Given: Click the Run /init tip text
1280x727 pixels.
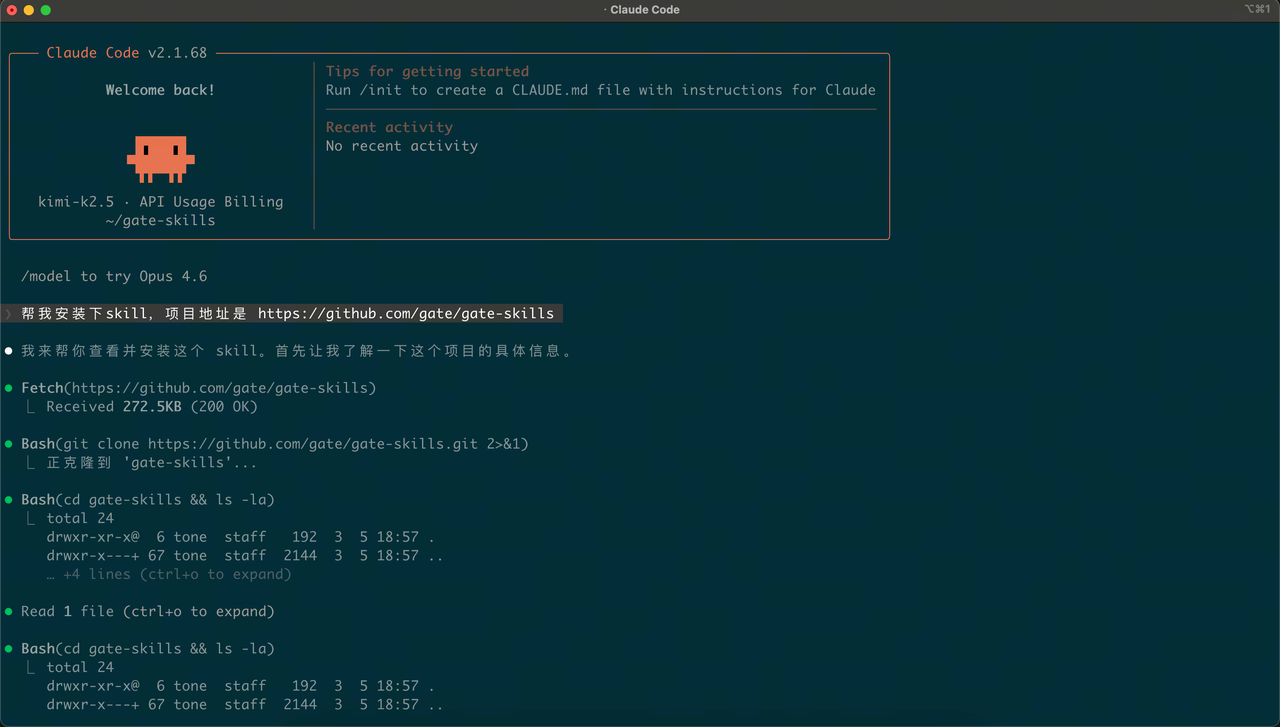Looking at the screenshot, I should (600, 90).
